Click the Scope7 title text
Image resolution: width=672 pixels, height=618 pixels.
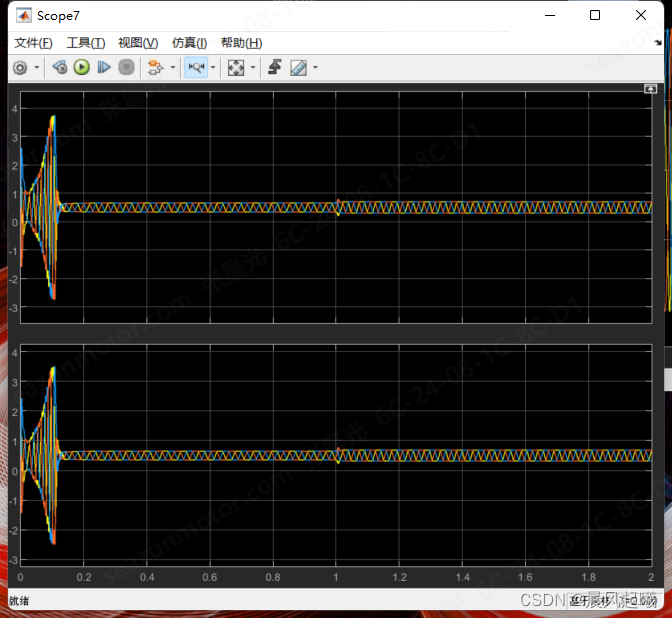point(58,16)
